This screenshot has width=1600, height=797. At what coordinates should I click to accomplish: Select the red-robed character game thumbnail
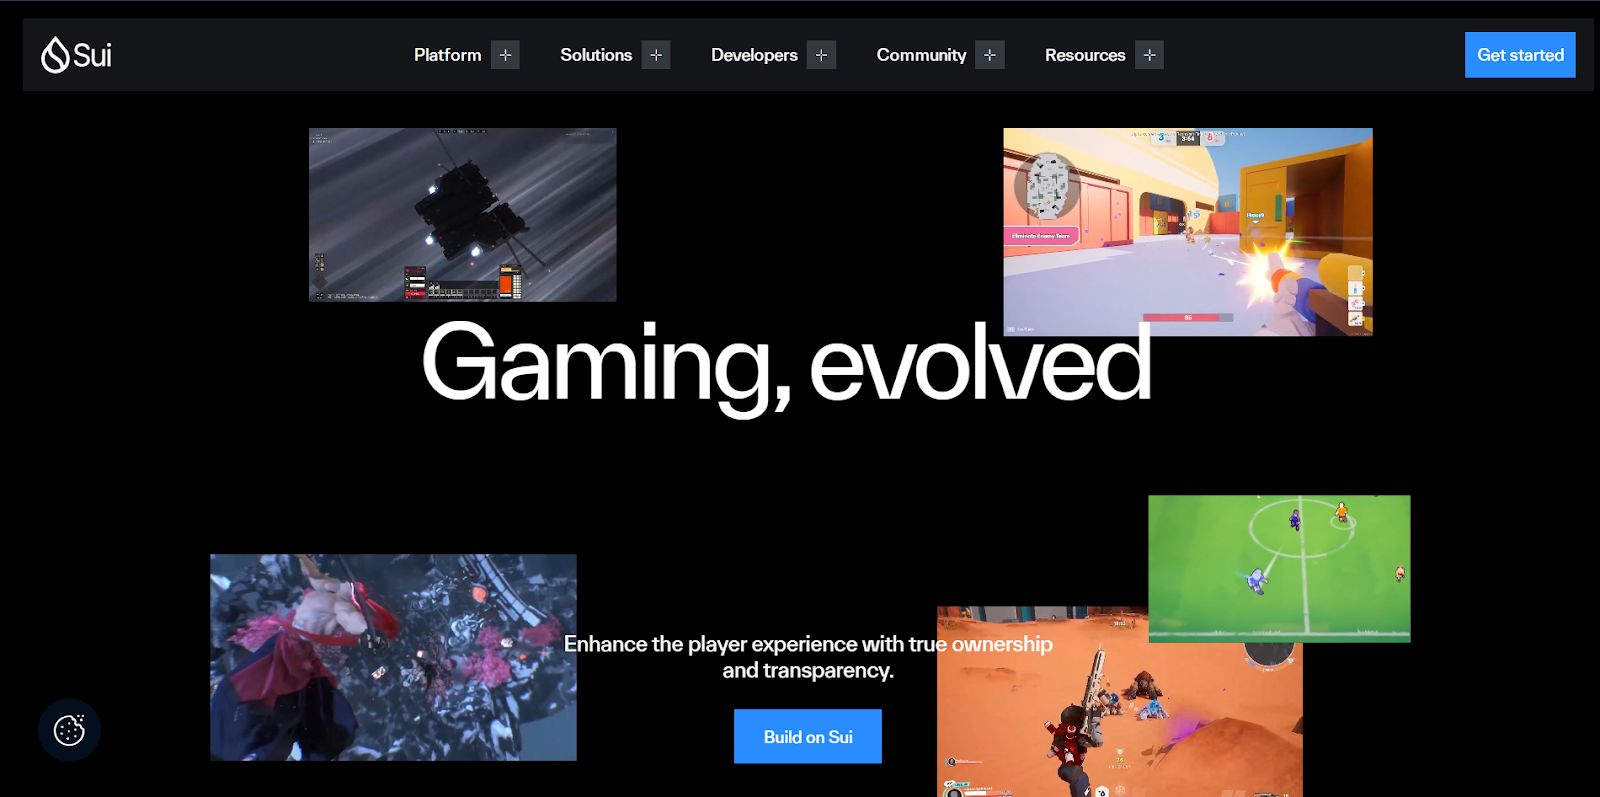(x=393, y=657)
